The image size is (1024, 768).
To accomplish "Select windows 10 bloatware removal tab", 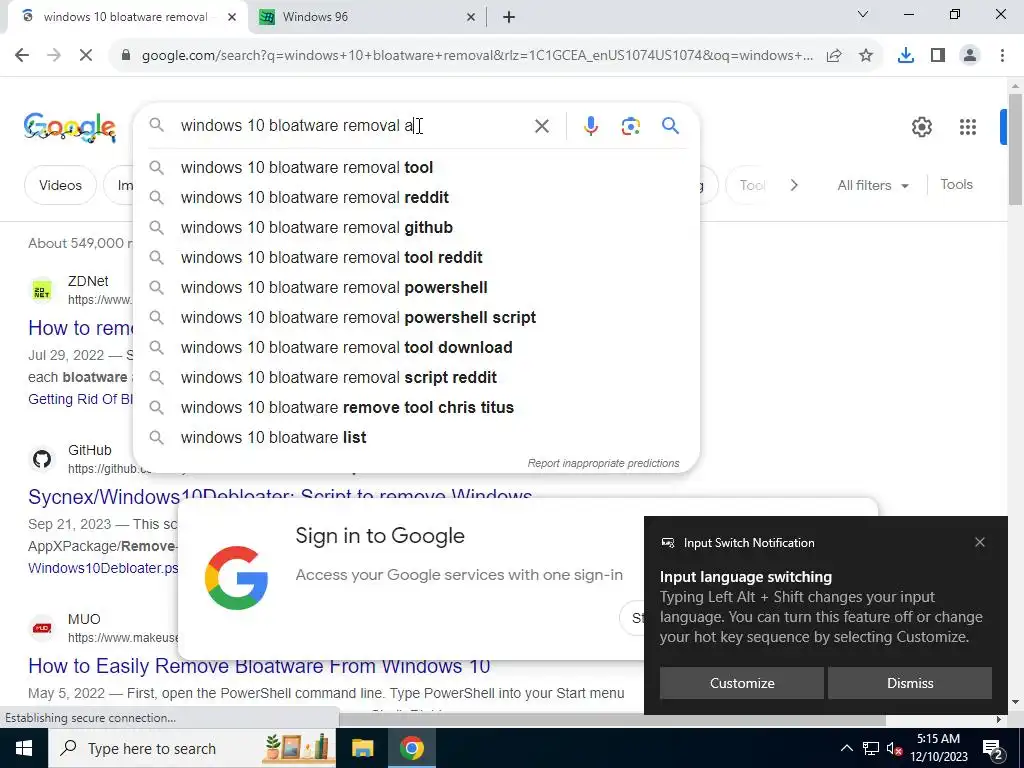I will coord(127,17).
